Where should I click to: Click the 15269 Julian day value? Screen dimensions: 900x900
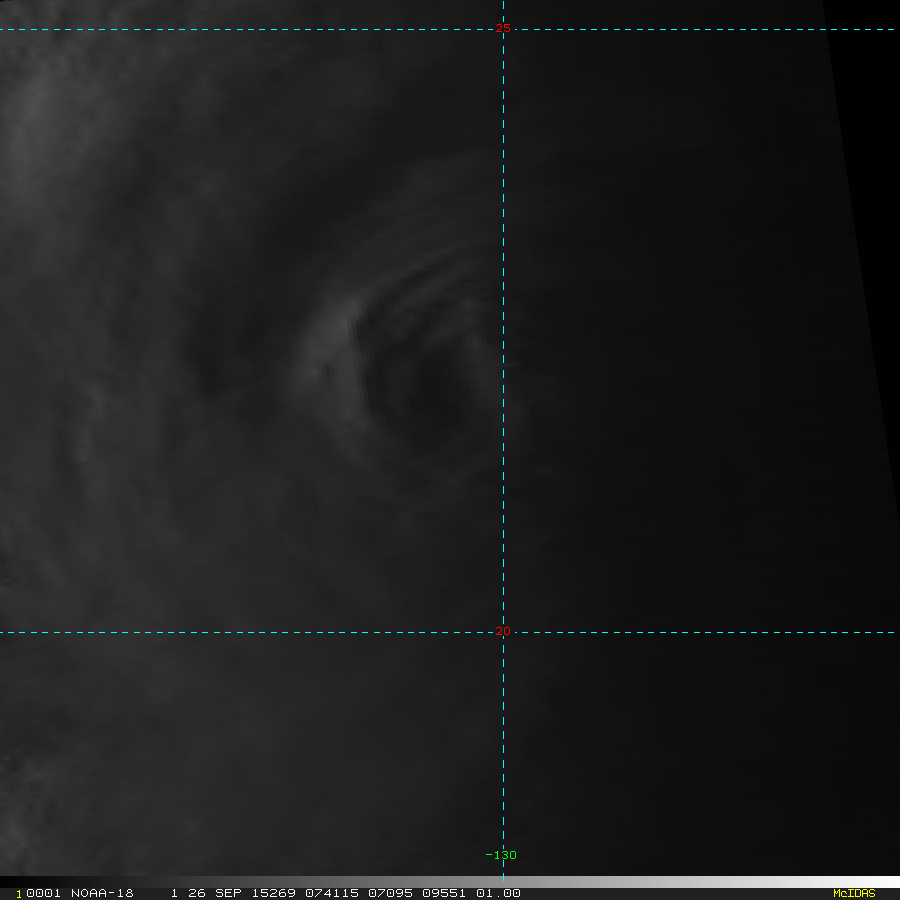(x=244, y=893)
